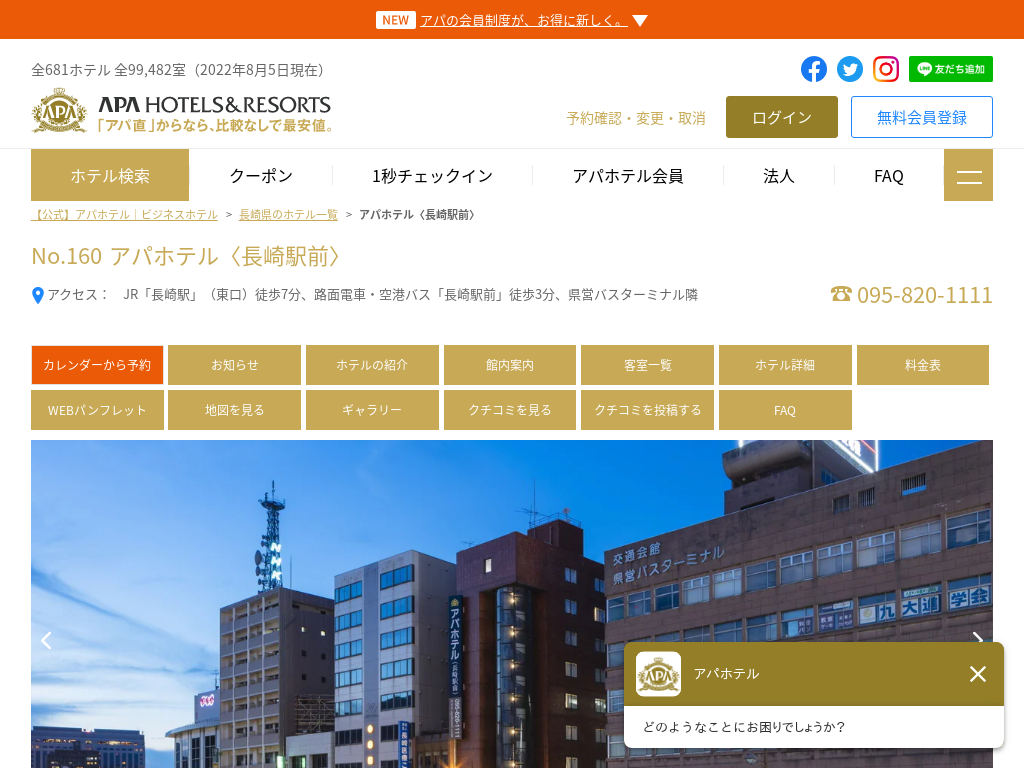This screenshot has height=768, width=1024.
Task: Click the LINE 友だち追加 button
Action: (951, 69)
